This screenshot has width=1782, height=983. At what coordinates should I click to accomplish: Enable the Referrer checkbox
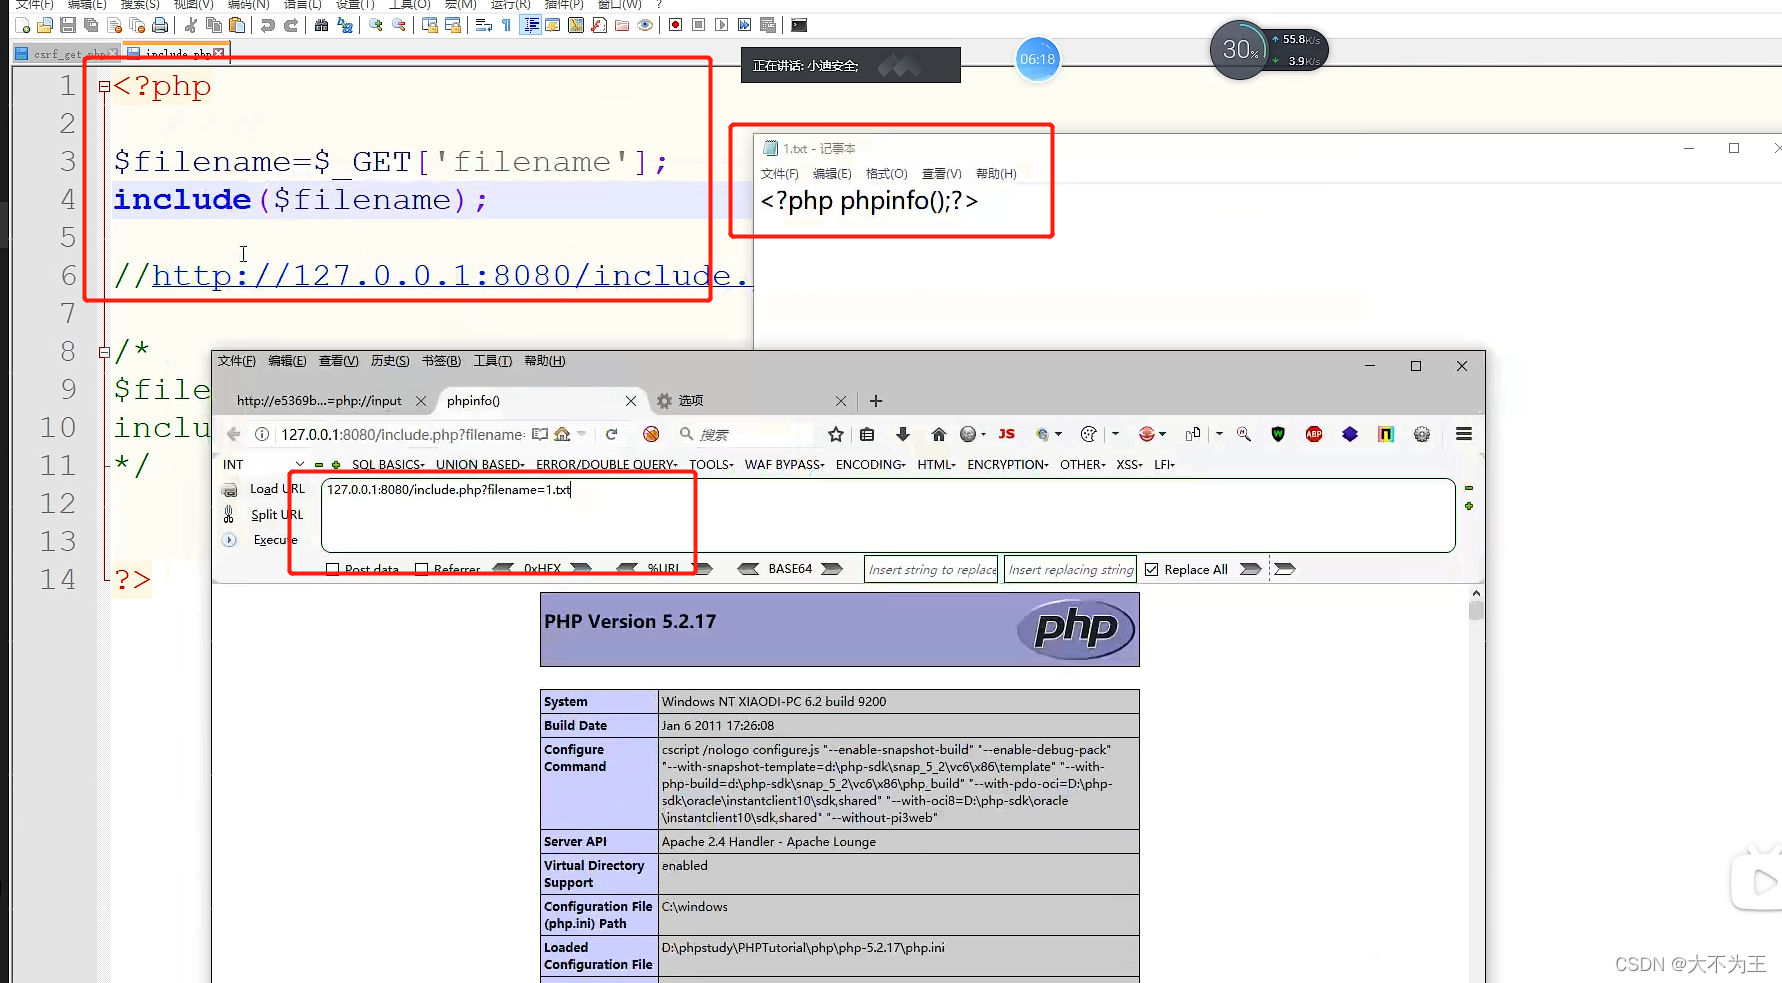tap(421, 569)
